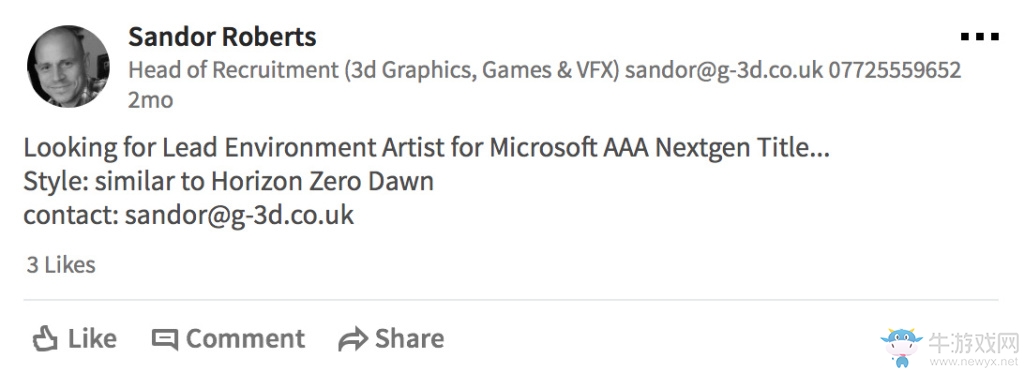This screenshot has width=1024, height=373.
Task: Click the Comment speech bubble icon
Action: coord(165,340)
